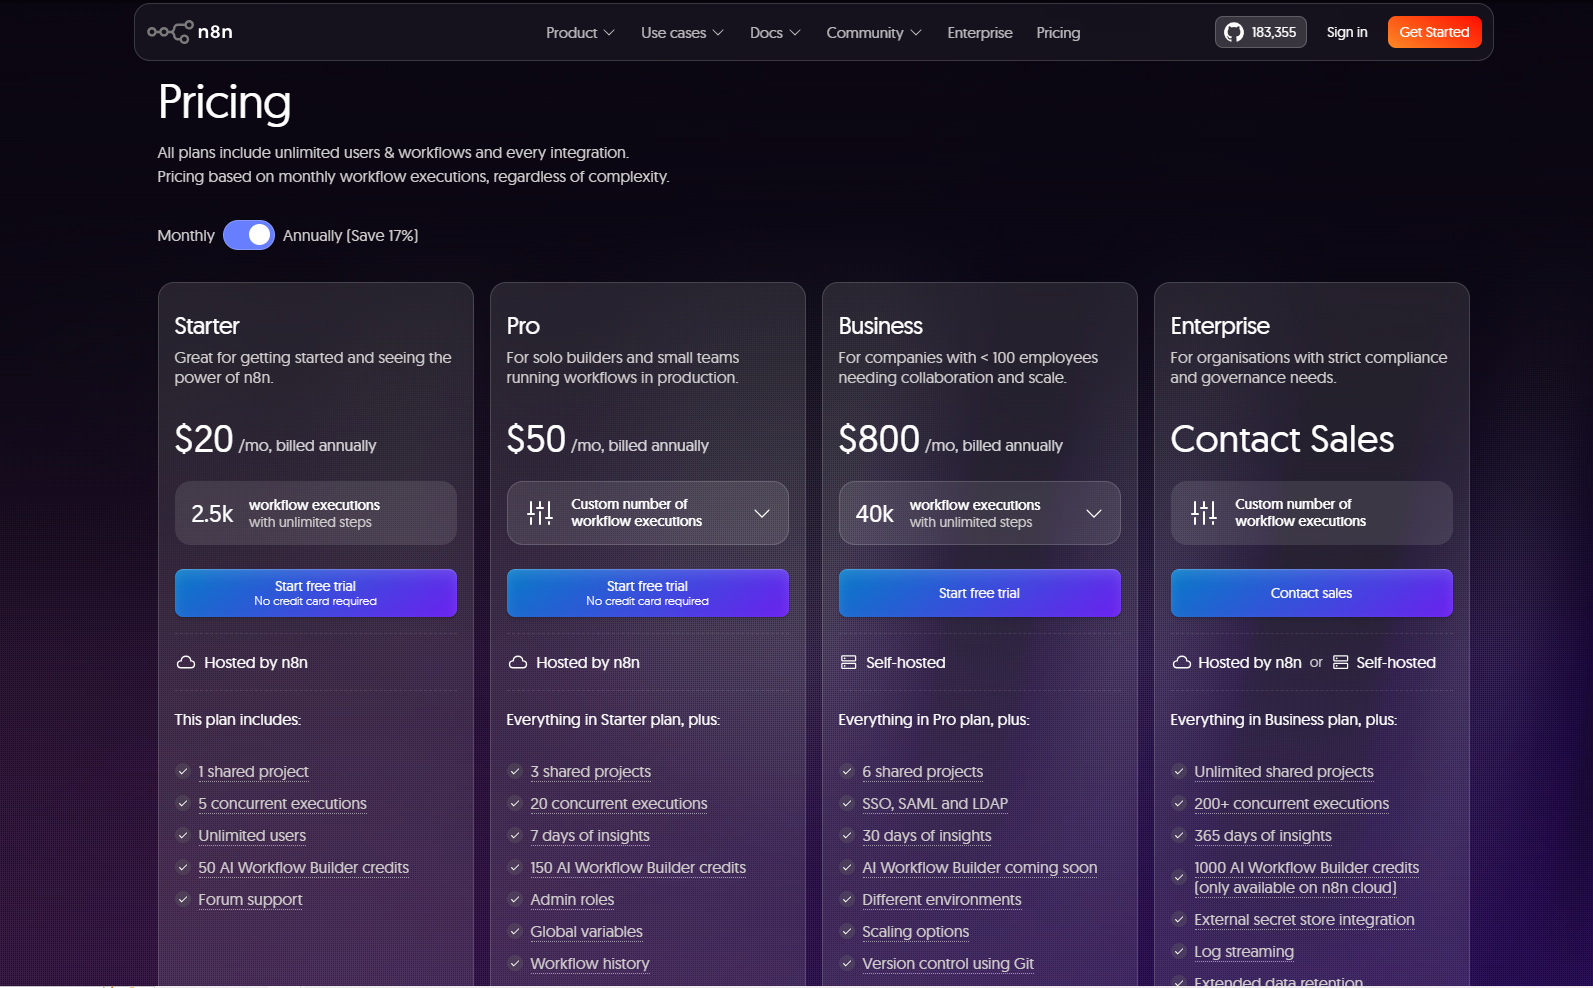The width and height of the screenshot is (1593, 988).
Task: Expand the Product menu
Action: [580, 33]
